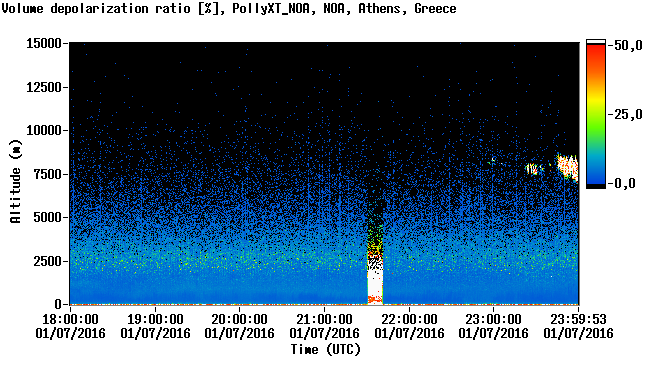Click the 7500 altitude tick label
The height and width of the screenshot is (389, 665).
(x=47, y=174)
